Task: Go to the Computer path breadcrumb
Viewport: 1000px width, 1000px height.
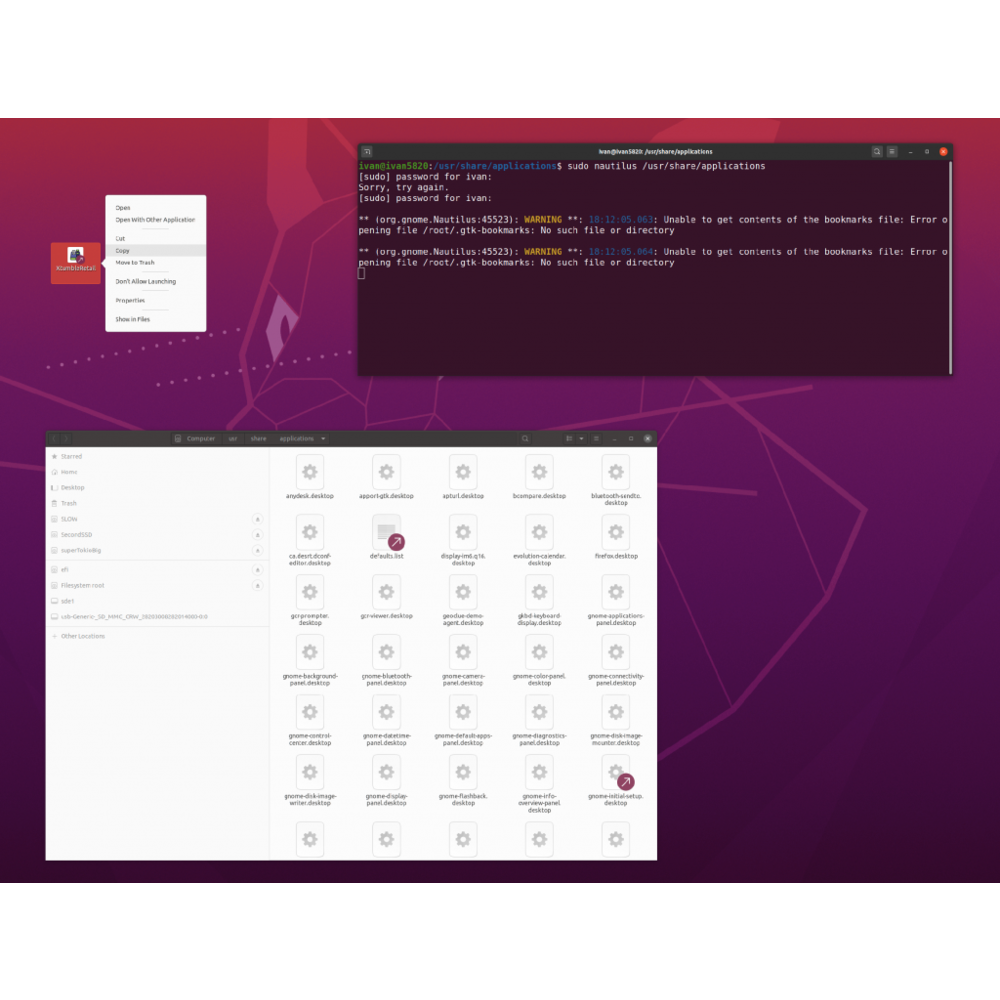Action: click(196, 439)
